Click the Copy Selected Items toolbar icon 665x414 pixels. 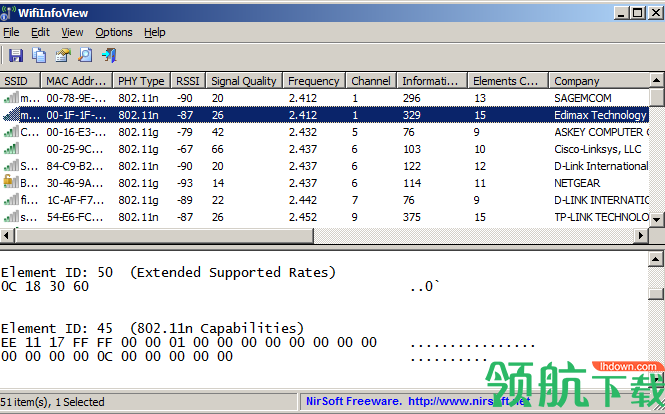[x=39, y=56]
